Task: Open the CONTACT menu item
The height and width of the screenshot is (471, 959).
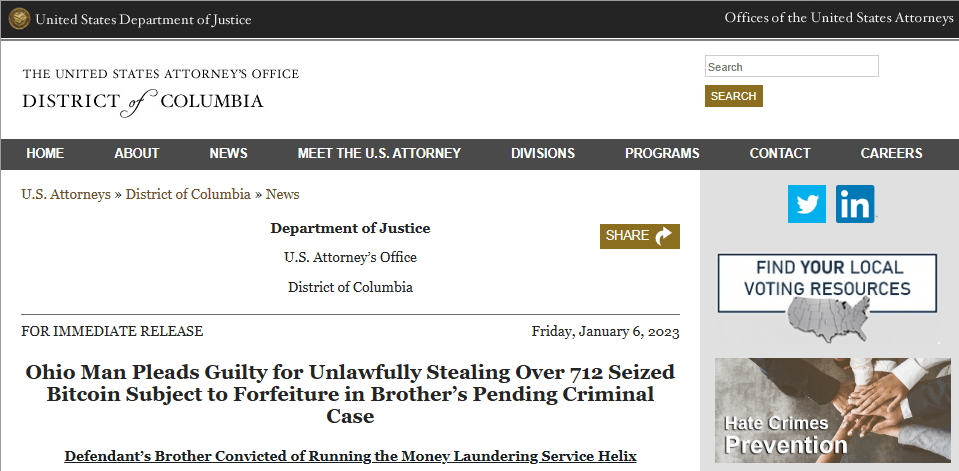Action: tap(780, 154)
